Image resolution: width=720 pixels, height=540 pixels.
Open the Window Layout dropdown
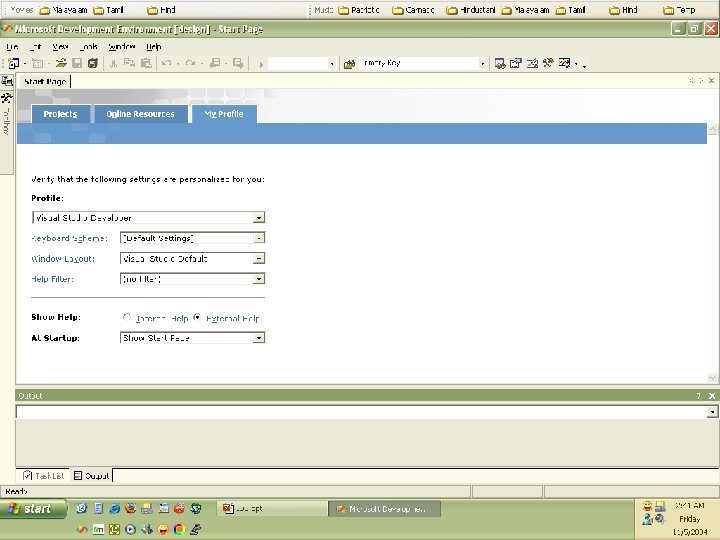click(x=259, y=259)
